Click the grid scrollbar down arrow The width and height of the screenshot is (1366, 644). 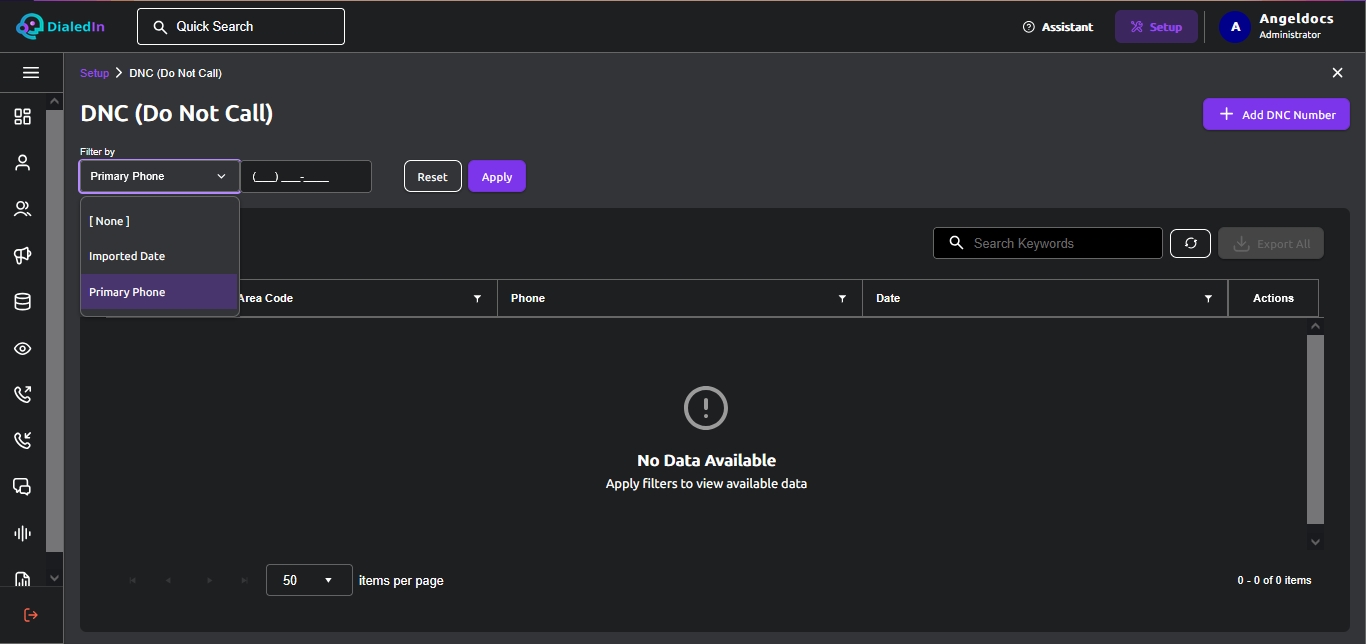[x=1315, y=541]
